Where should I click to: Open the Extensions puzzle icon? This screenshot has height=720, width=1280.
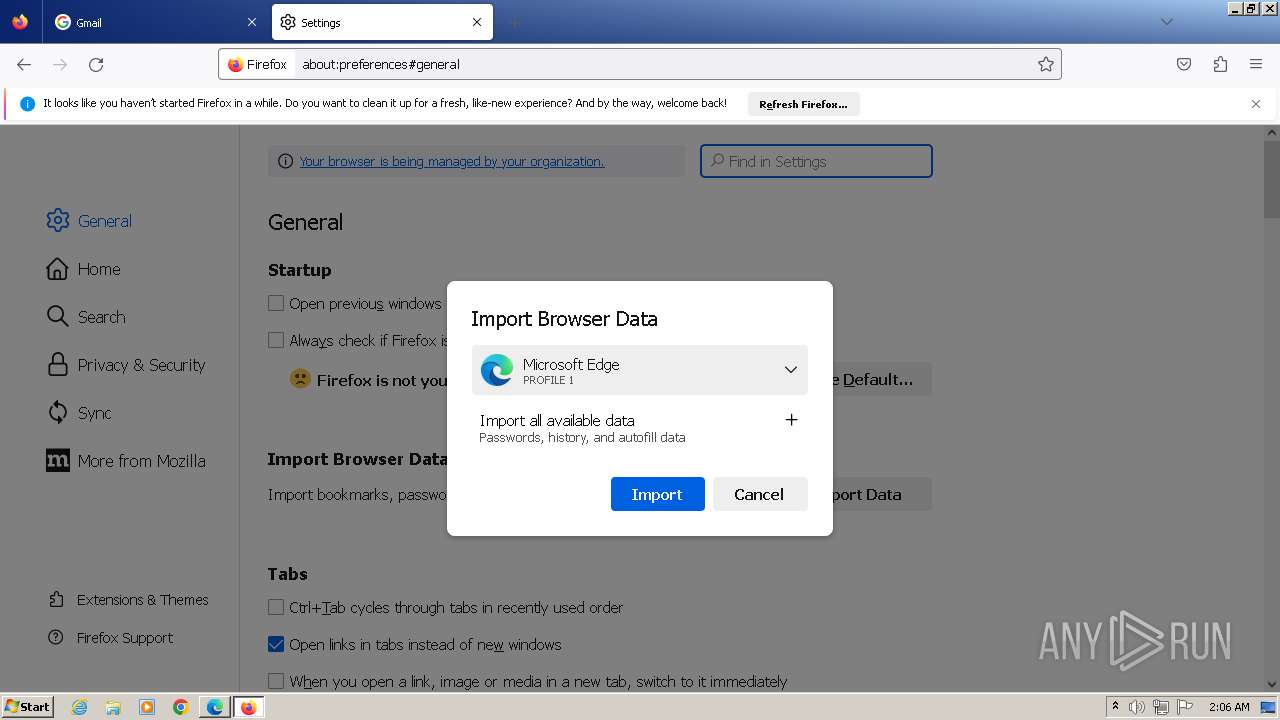click(1220, 64)
